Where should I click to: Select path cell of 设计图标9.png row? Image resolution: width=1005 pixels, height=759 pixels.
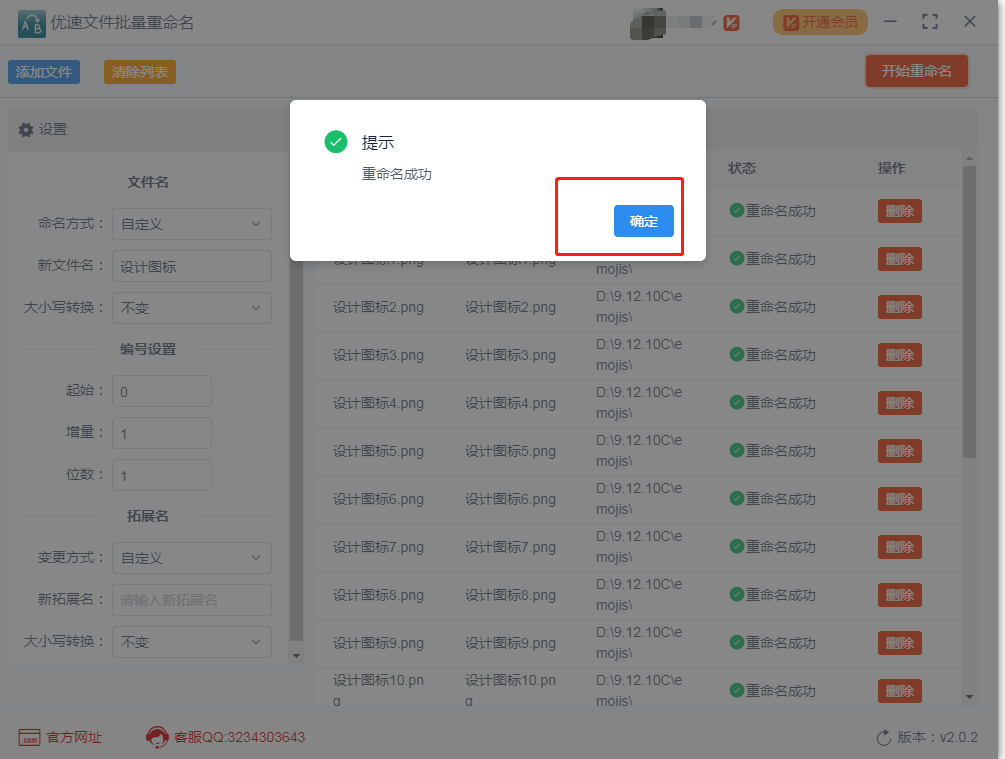(639, 643)
